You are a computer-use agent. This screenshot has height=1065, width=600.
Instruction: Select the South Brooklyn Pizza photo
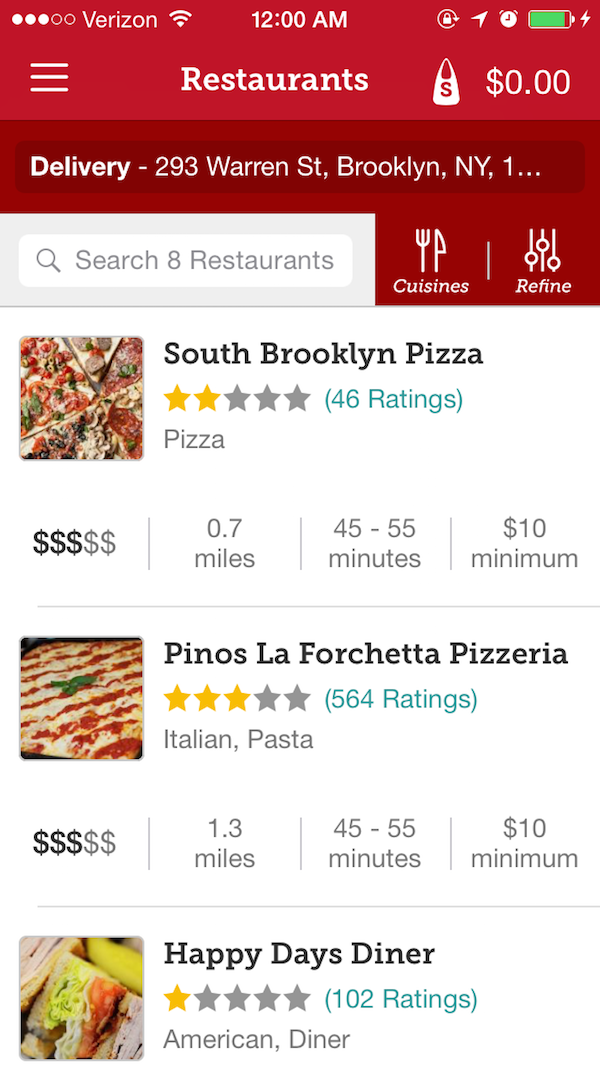click(82, 398)
